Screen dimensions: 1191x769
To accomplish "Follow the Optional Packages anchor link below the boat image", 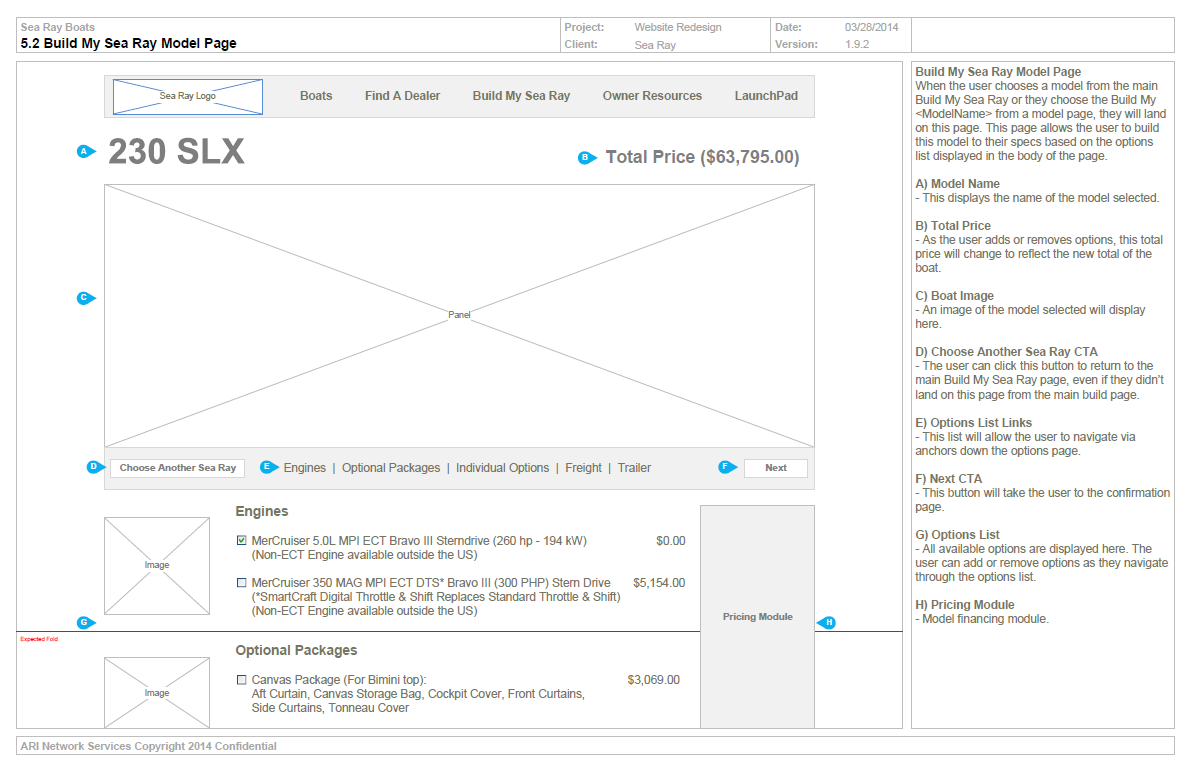I will point(391,468).
